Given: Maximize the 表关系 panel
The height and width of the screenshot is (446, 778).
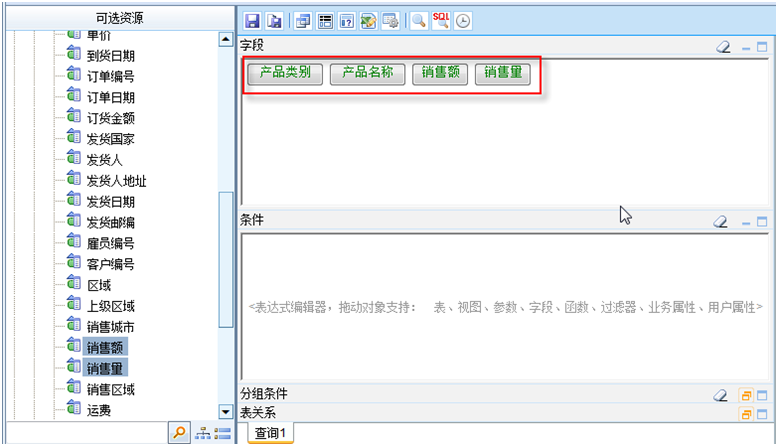Looking at the screenshot, I should point(762,414).
